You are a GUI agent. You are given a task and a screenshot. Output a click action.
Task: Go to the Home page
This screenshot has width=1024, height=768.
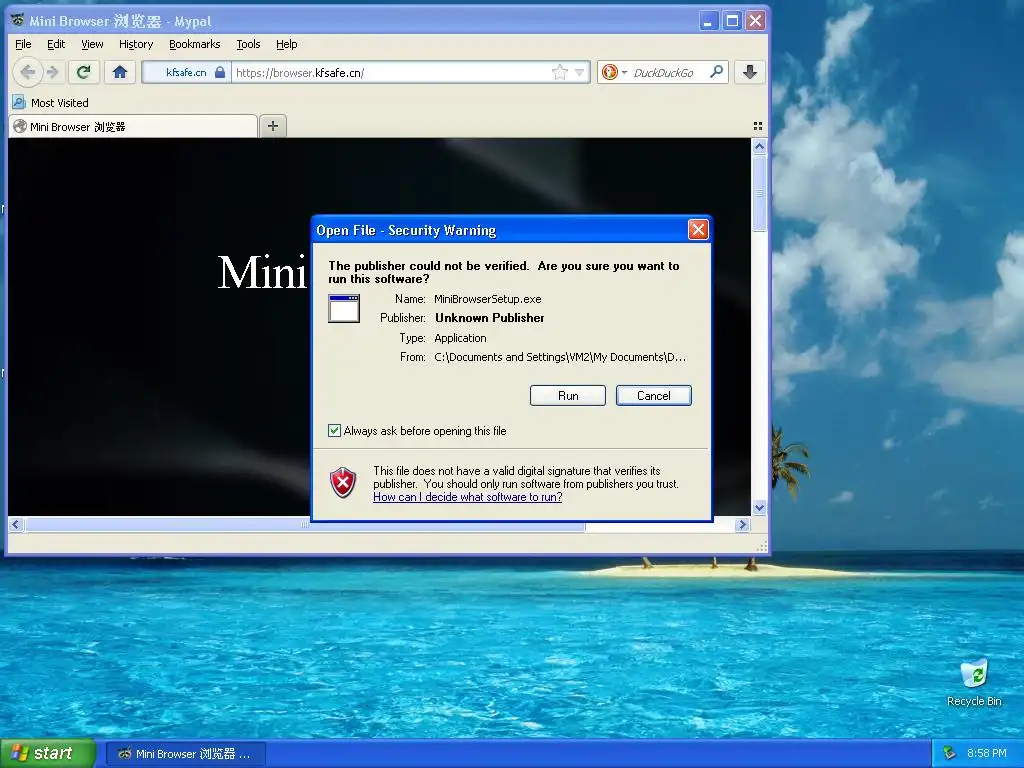[120, 72]
